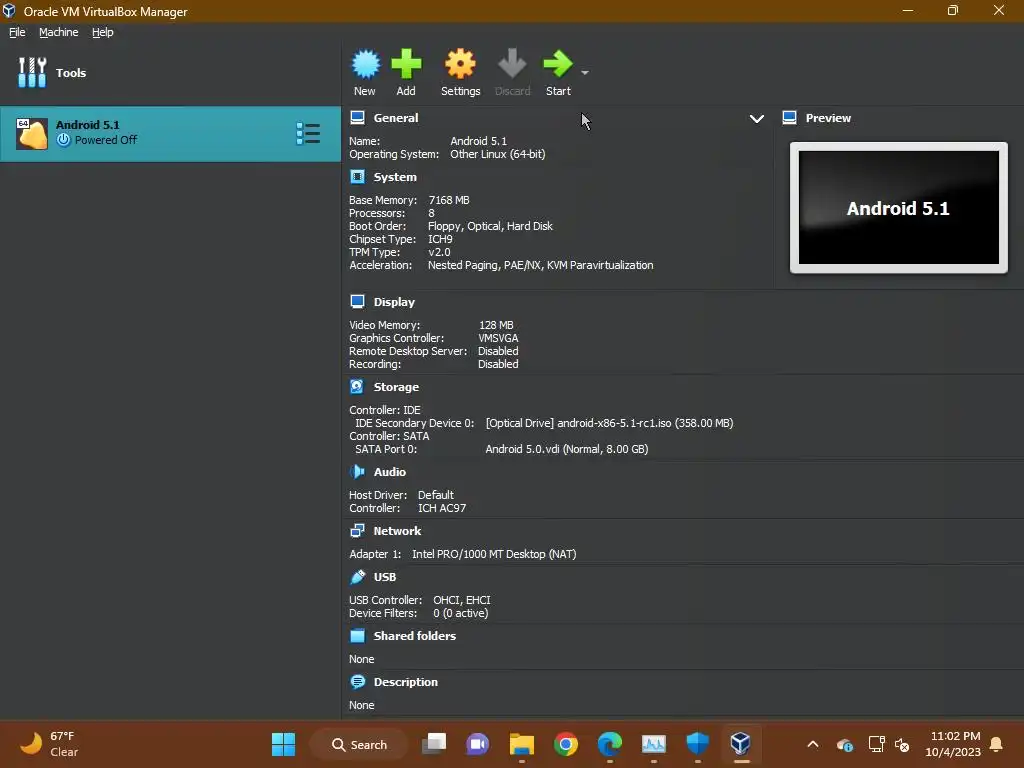The image size is (1024, 768).
Task: Click the Android 5.1 OS type icon
Action: click(31, 134)
